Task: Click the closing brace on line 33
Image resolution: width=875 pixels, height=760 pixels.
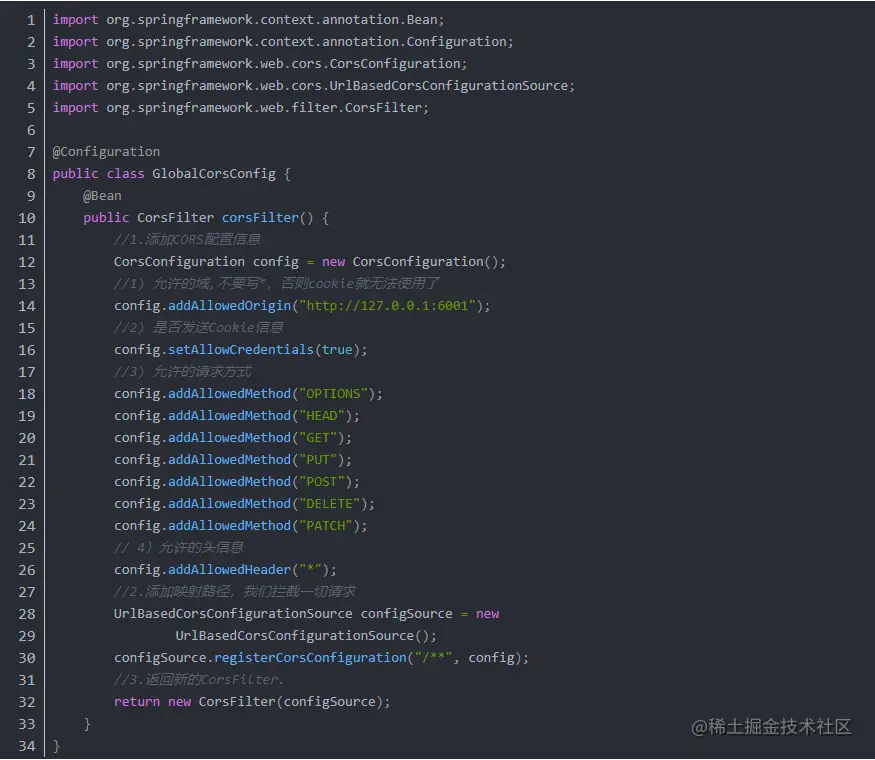Action: [x=87, y=724]
